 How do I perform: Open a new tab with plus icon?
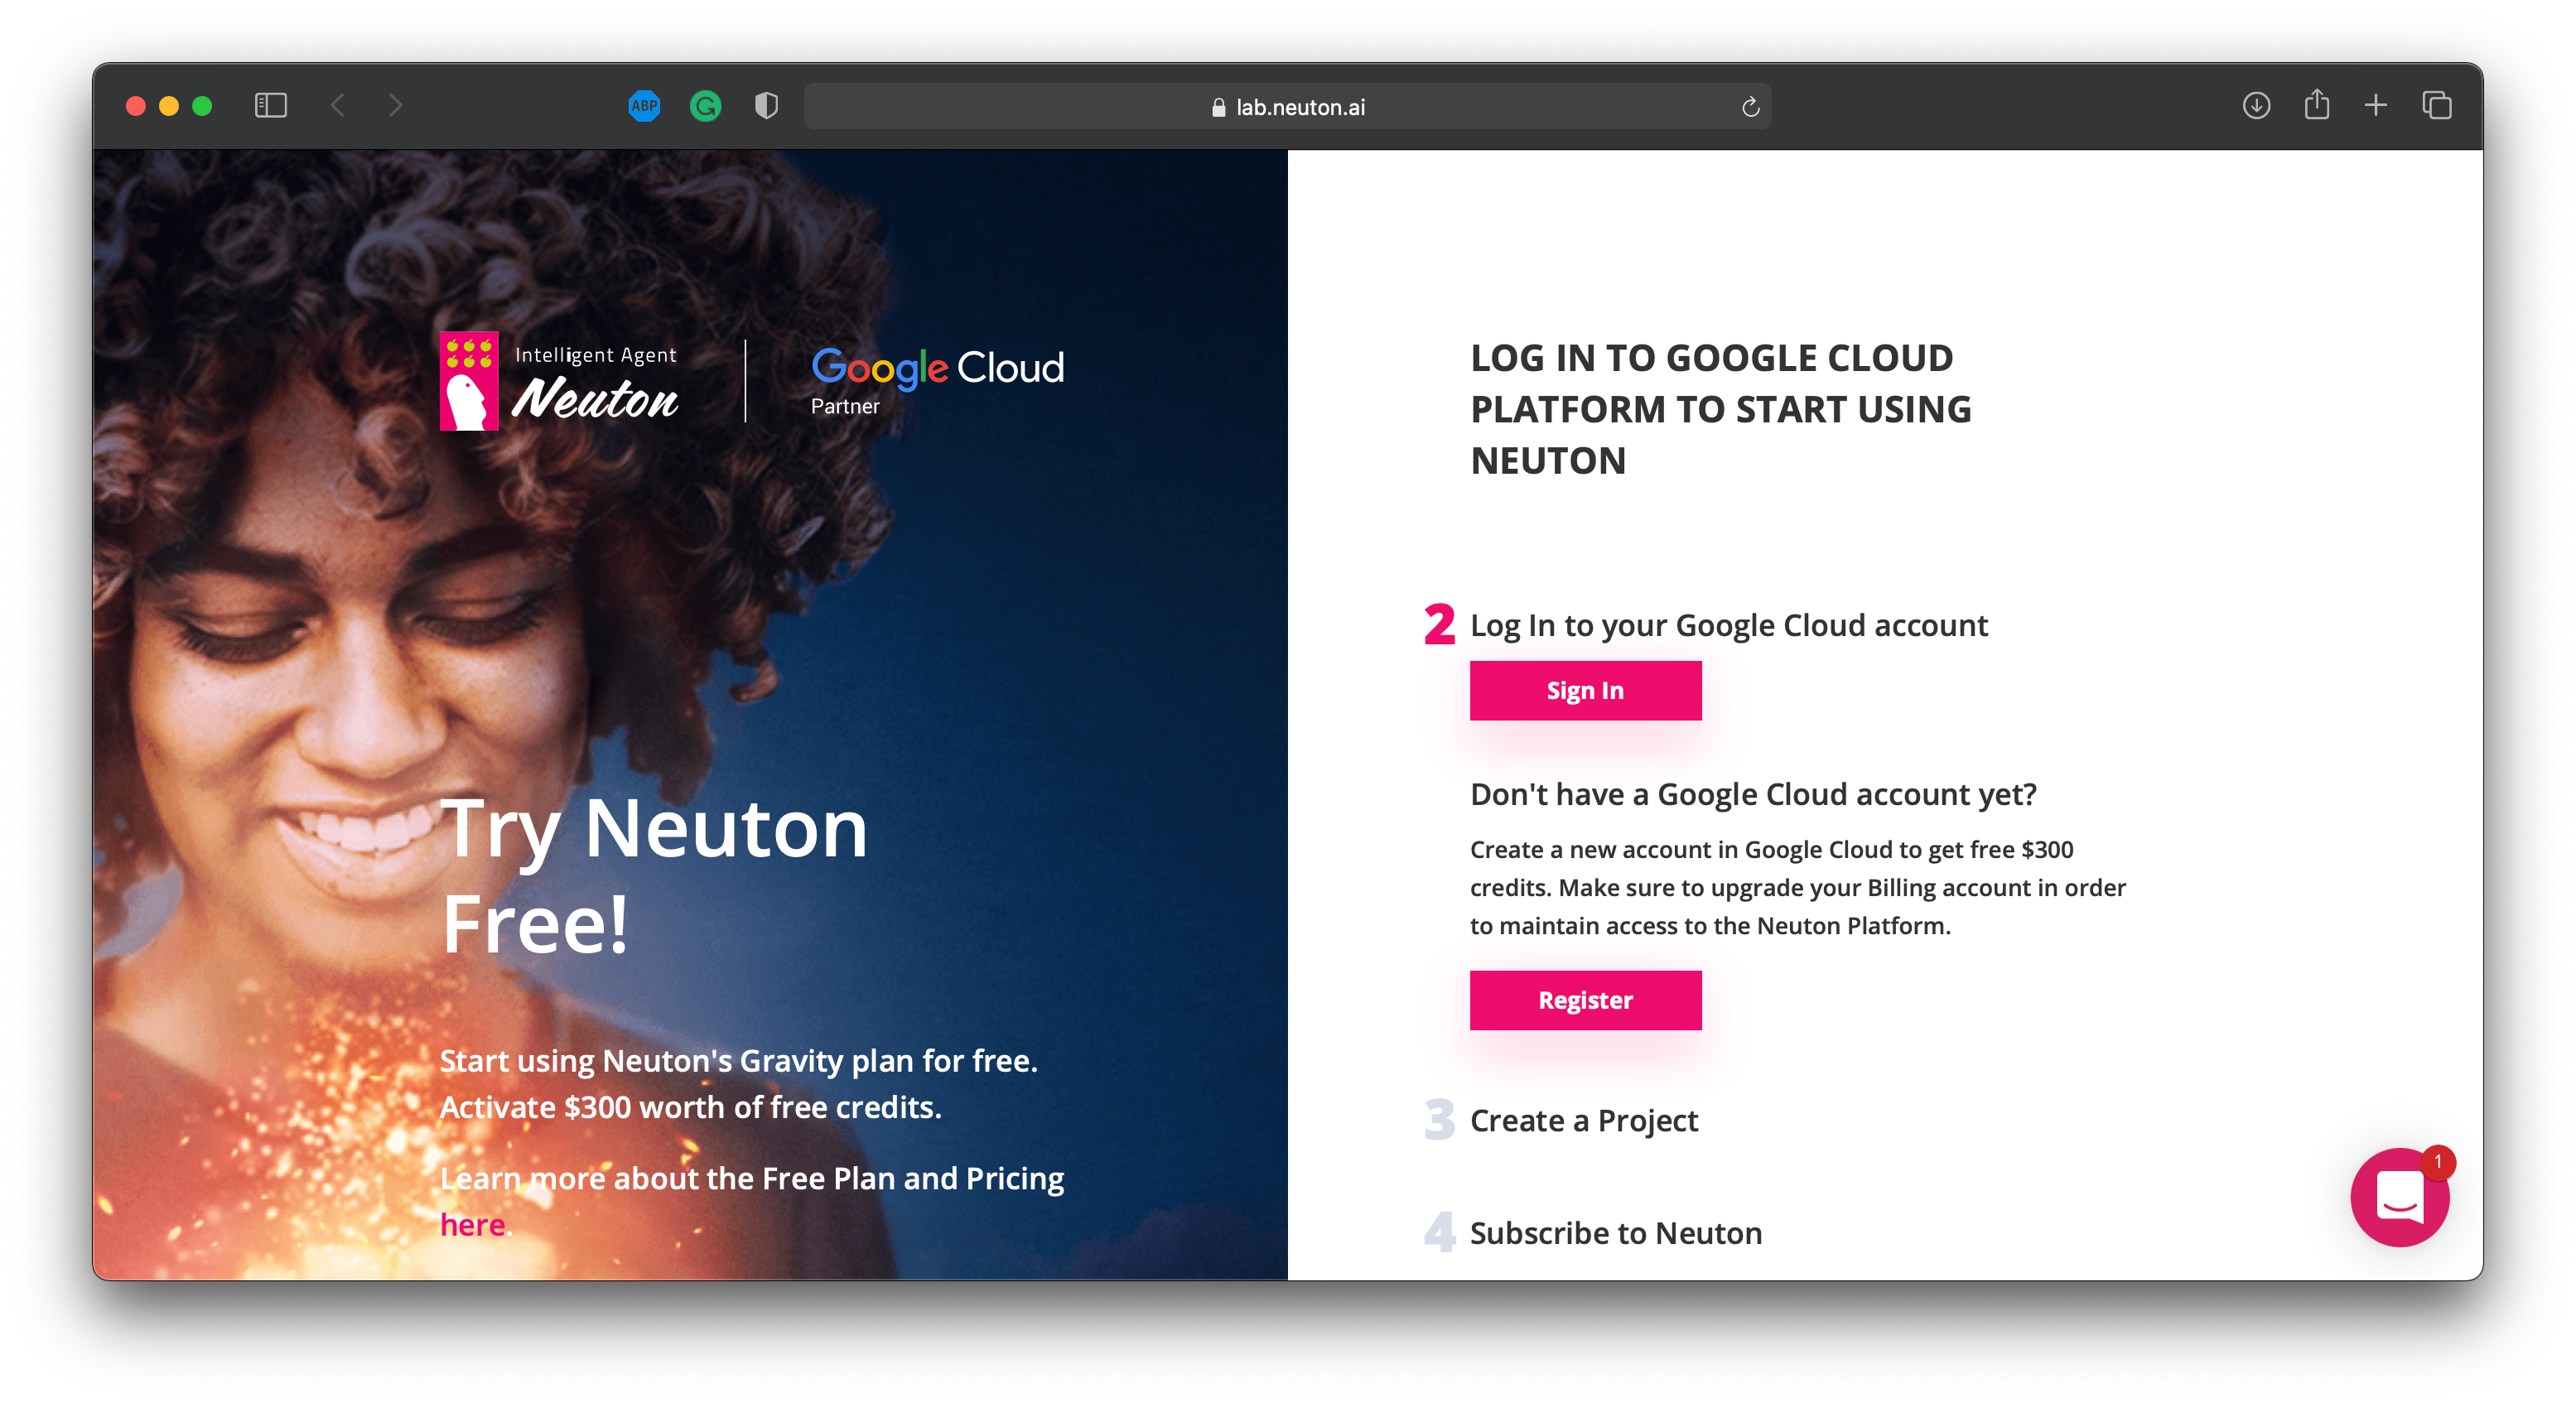(2376, 106)
